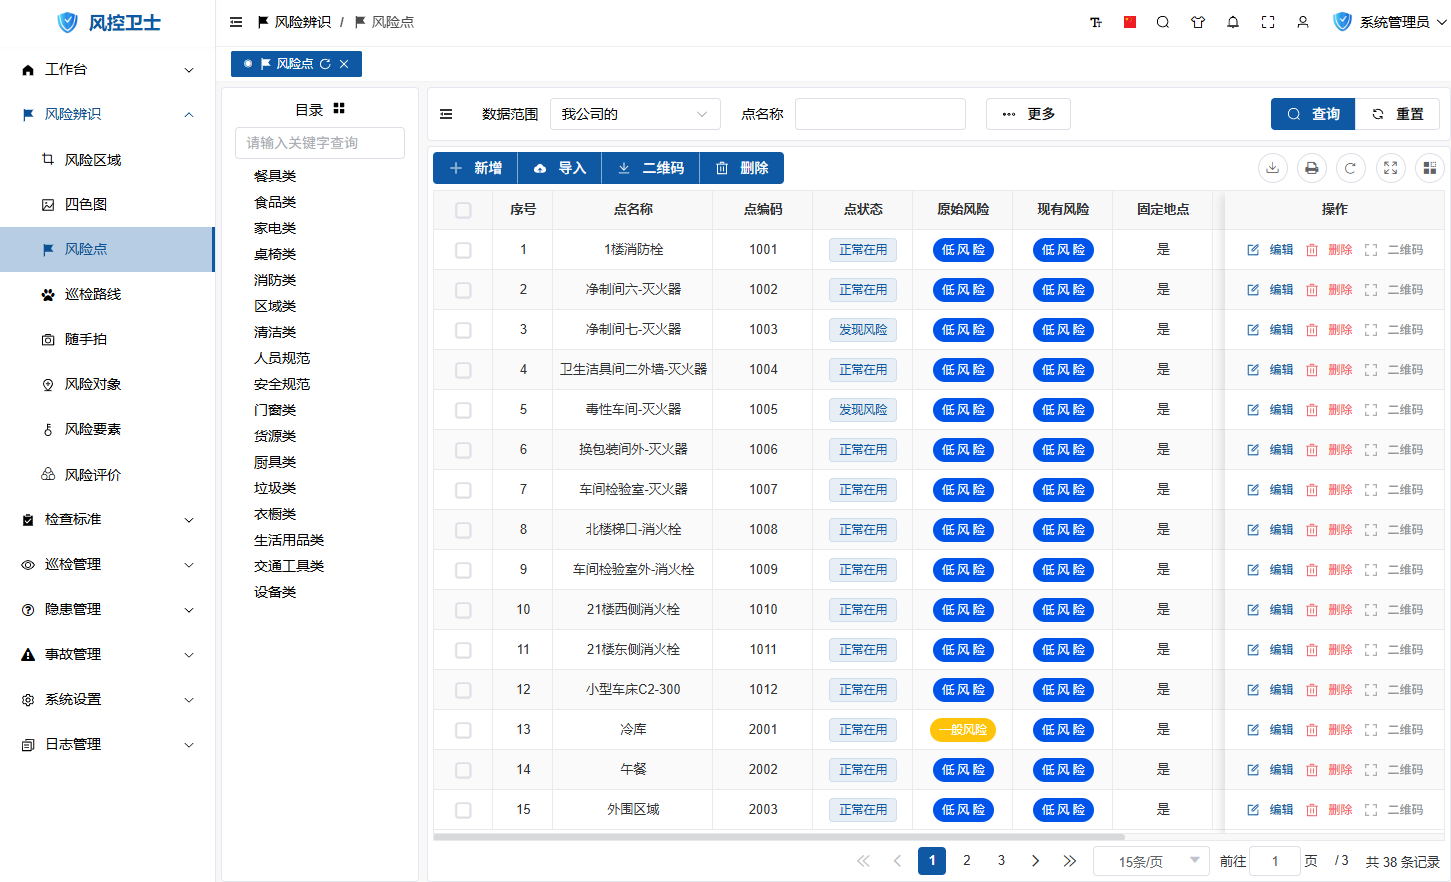
Task: Click the 新增 add button
Action: point(475,168)
